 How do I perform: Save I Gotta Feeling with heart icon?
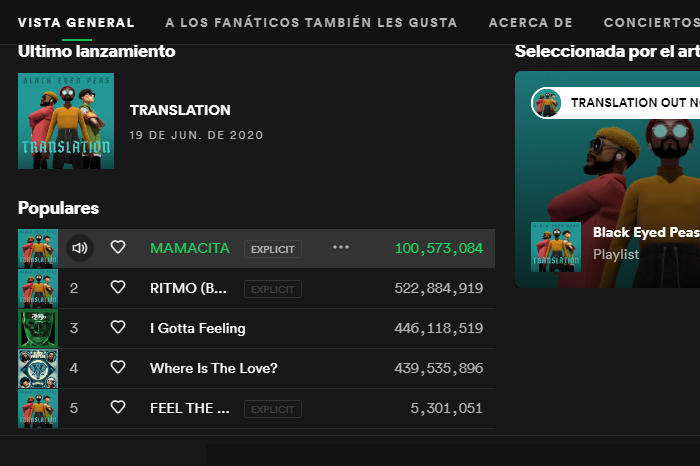coord(118,328)
